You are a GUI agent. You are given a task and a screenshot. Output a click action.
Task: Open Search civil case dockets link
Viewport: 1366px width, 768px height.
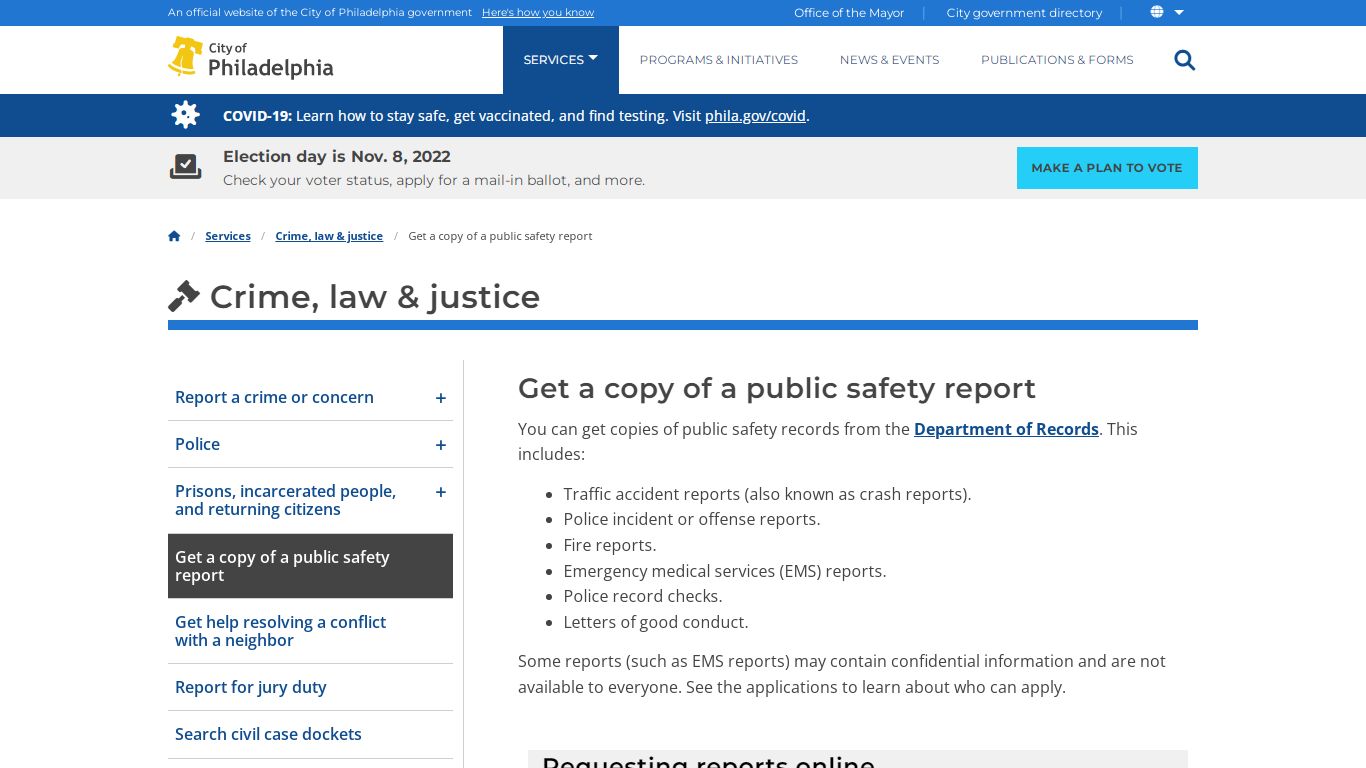coord(268,734)
